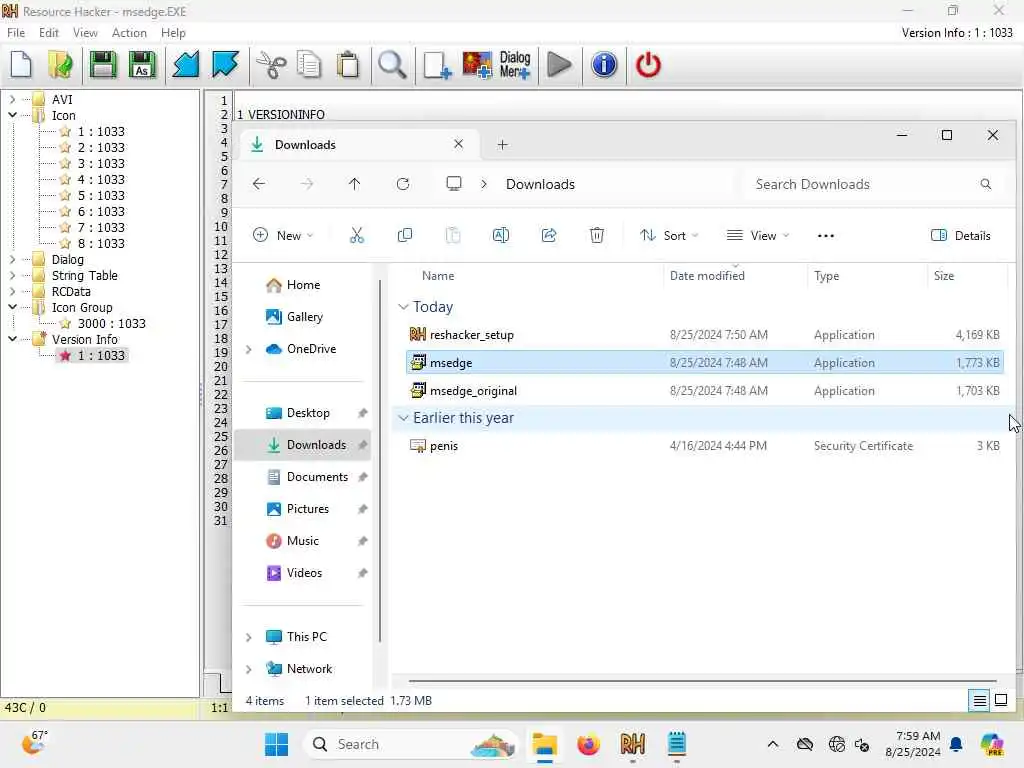Click Delete trash icon in Explorer
The image size is (1024, 768).
[597, 235]
